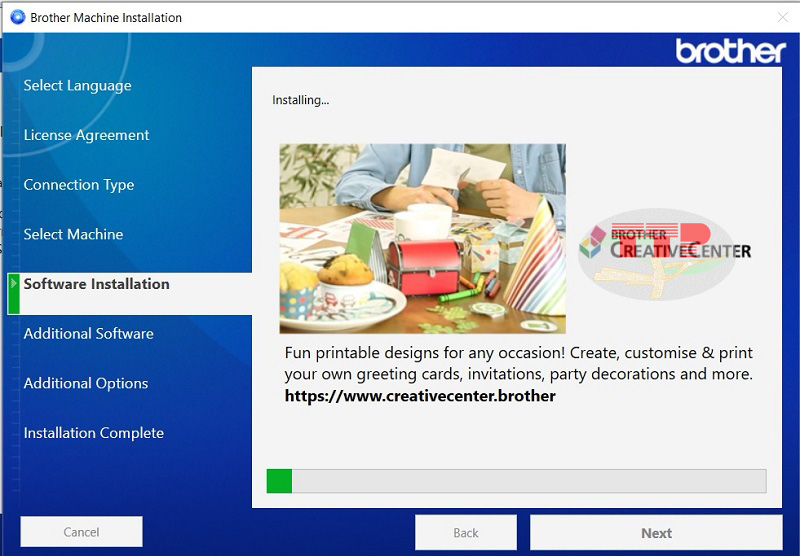Screen dimensions: 800x556
Task: Open the Additional Software step
Action: click(x=88, y=334)
